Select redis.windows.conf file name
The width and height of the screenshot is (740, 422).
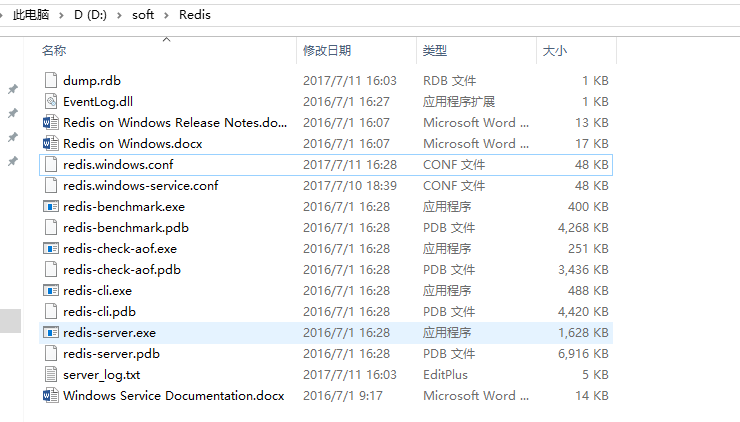click(118, 165)
